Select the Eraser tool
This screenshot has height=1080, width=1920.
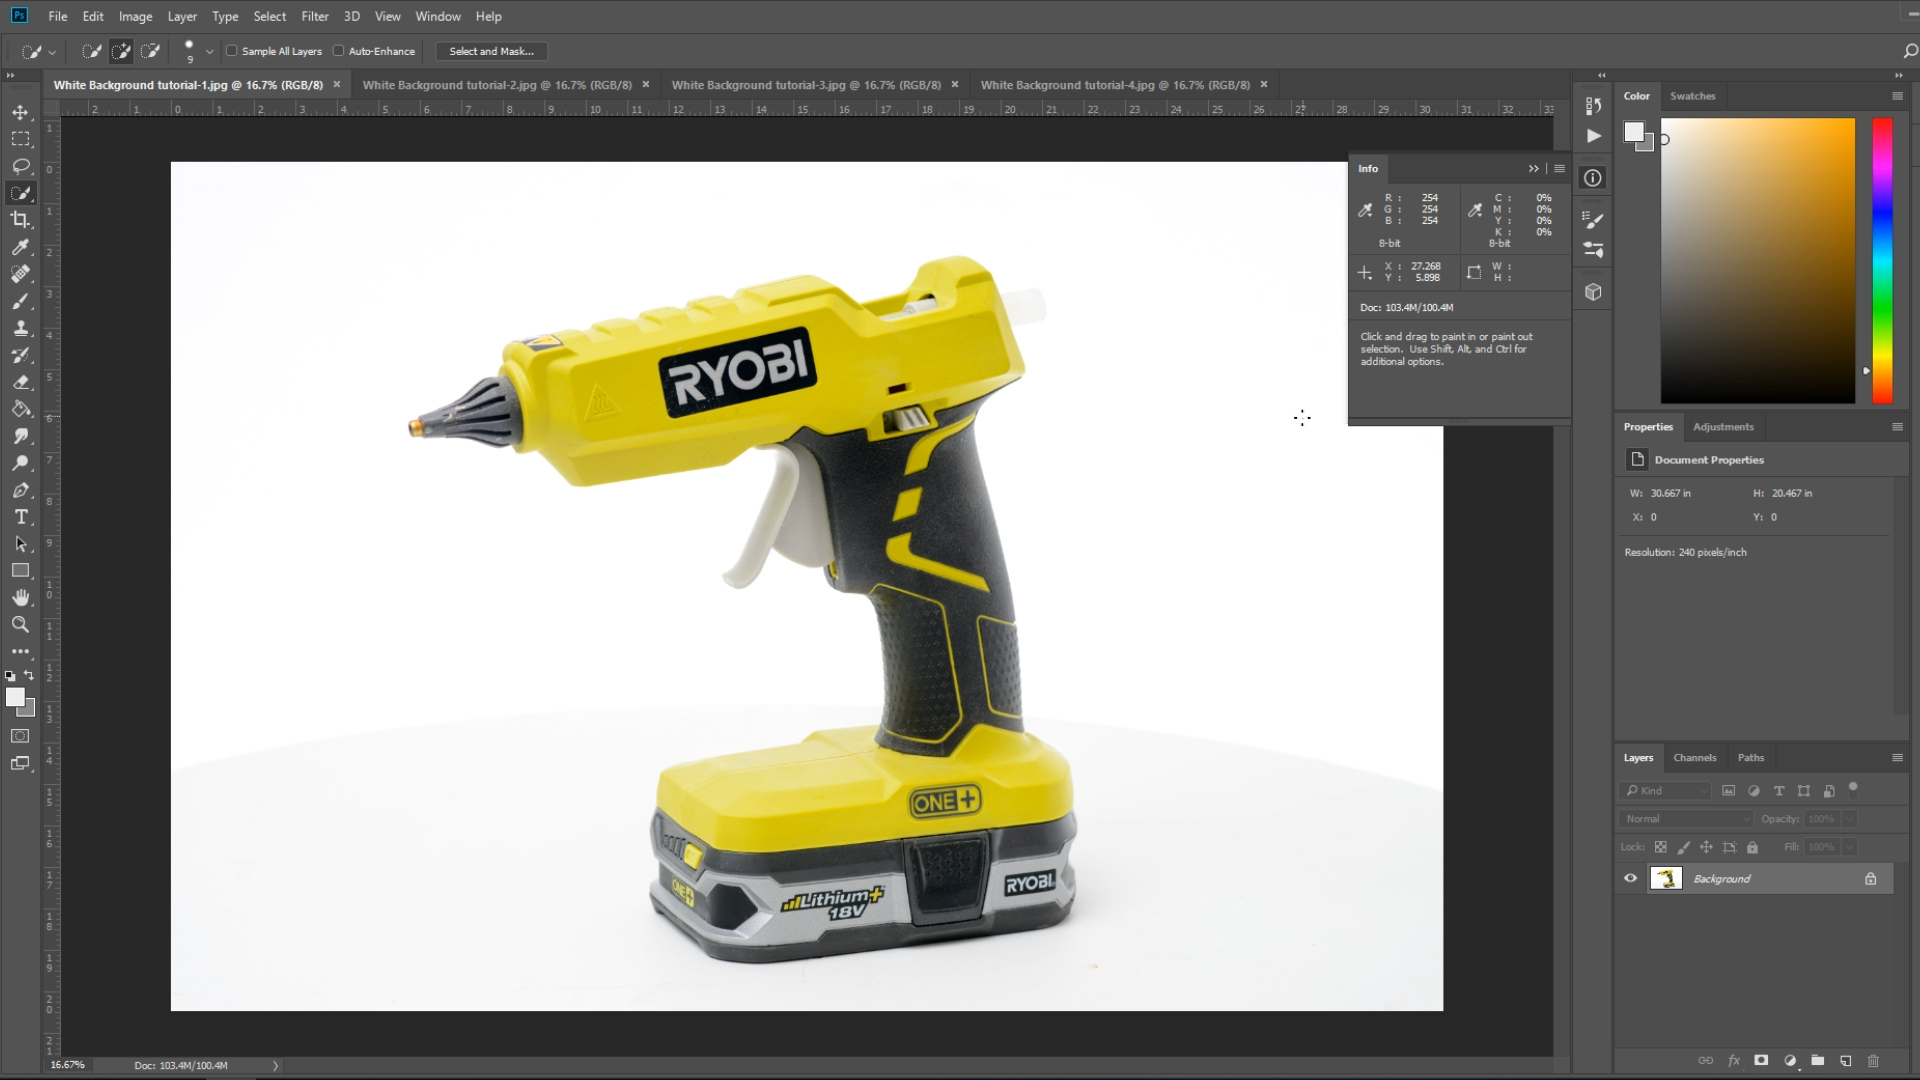tap(20, 382)
